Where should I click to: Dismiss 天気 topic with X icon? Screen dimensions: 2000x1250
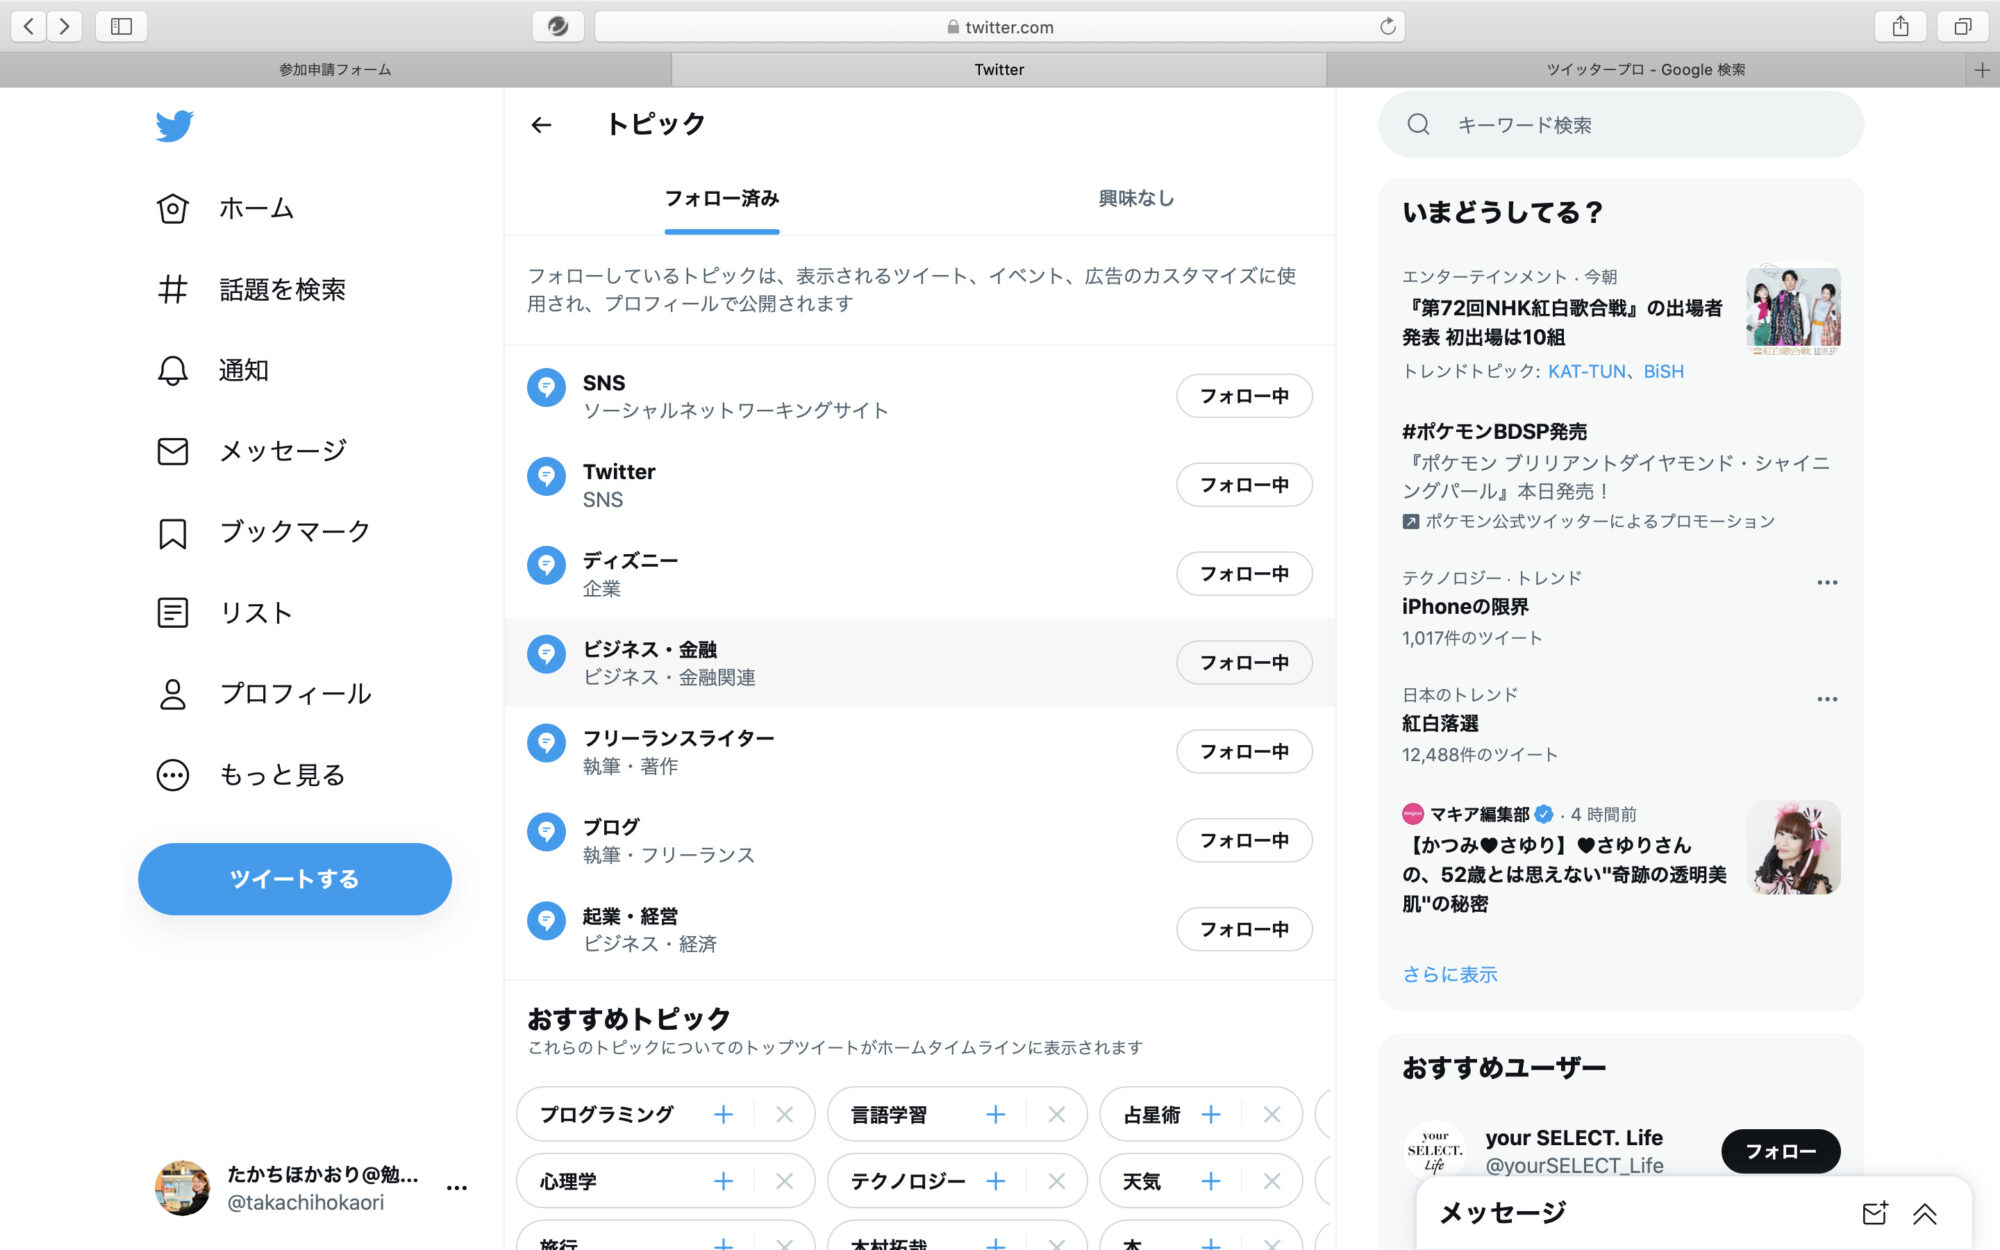(x=1272, y=1181)
